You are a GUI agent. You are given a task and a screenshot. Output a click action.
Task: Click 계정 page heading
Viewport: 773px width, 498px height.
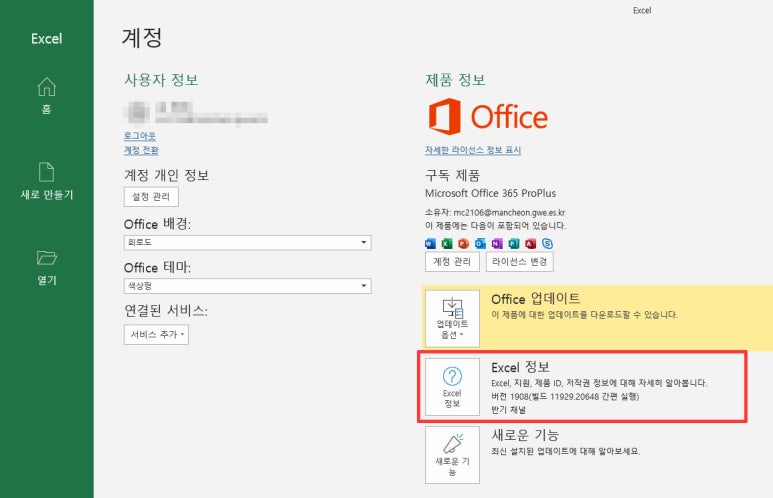142,37
